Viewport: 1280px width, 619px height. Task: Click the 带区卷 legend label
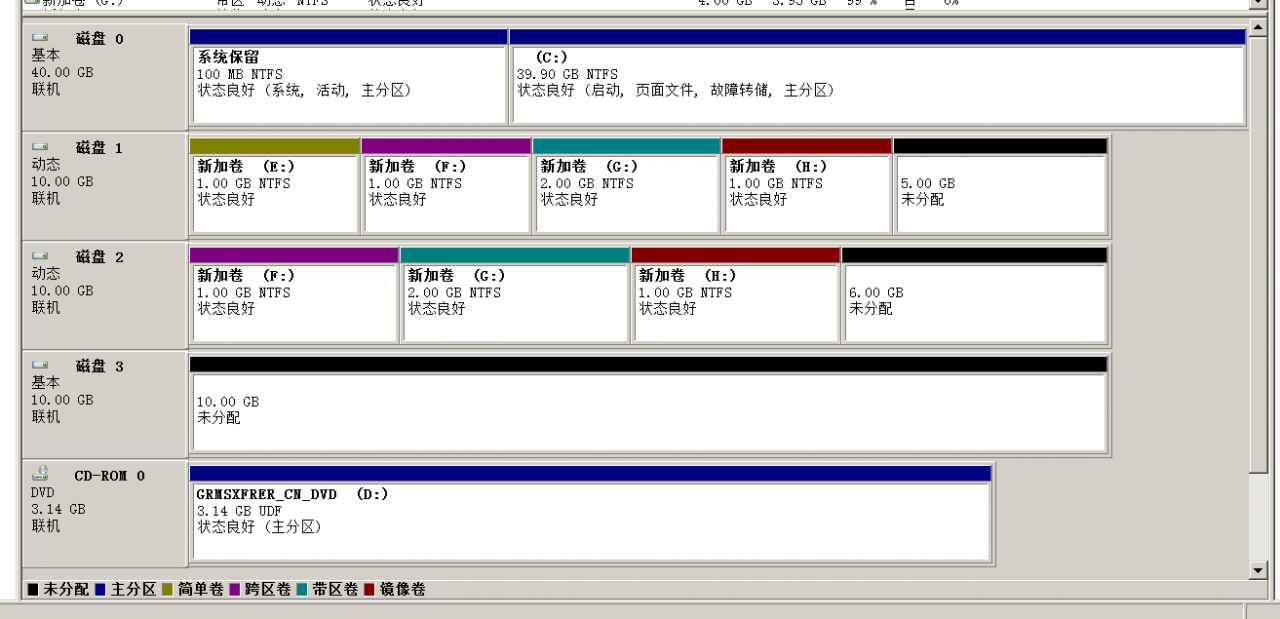[x=335, y=590]
